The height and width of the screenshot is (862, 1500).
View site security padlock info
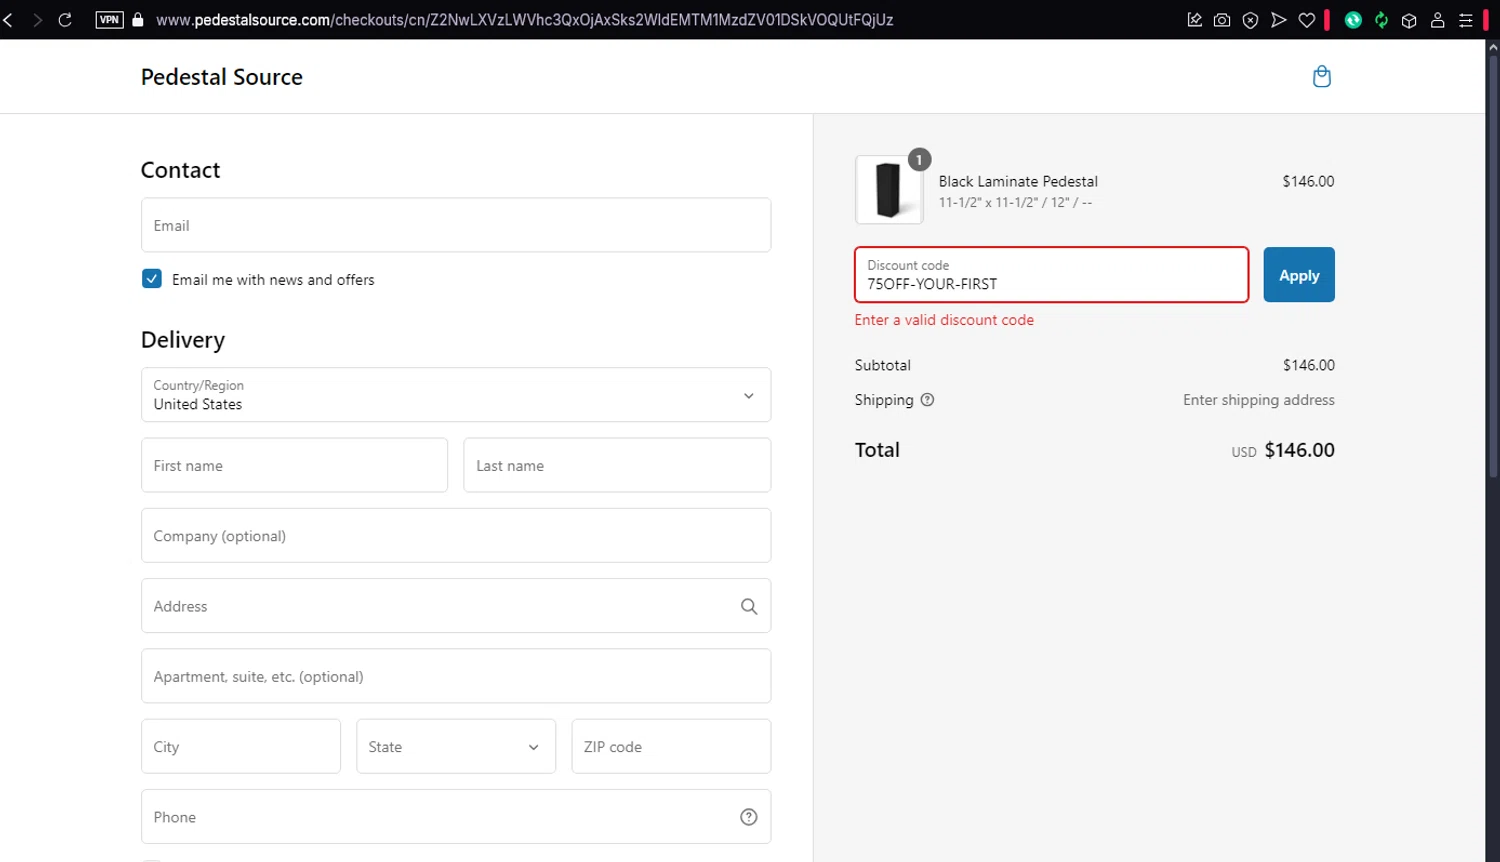tap(138, 20)
